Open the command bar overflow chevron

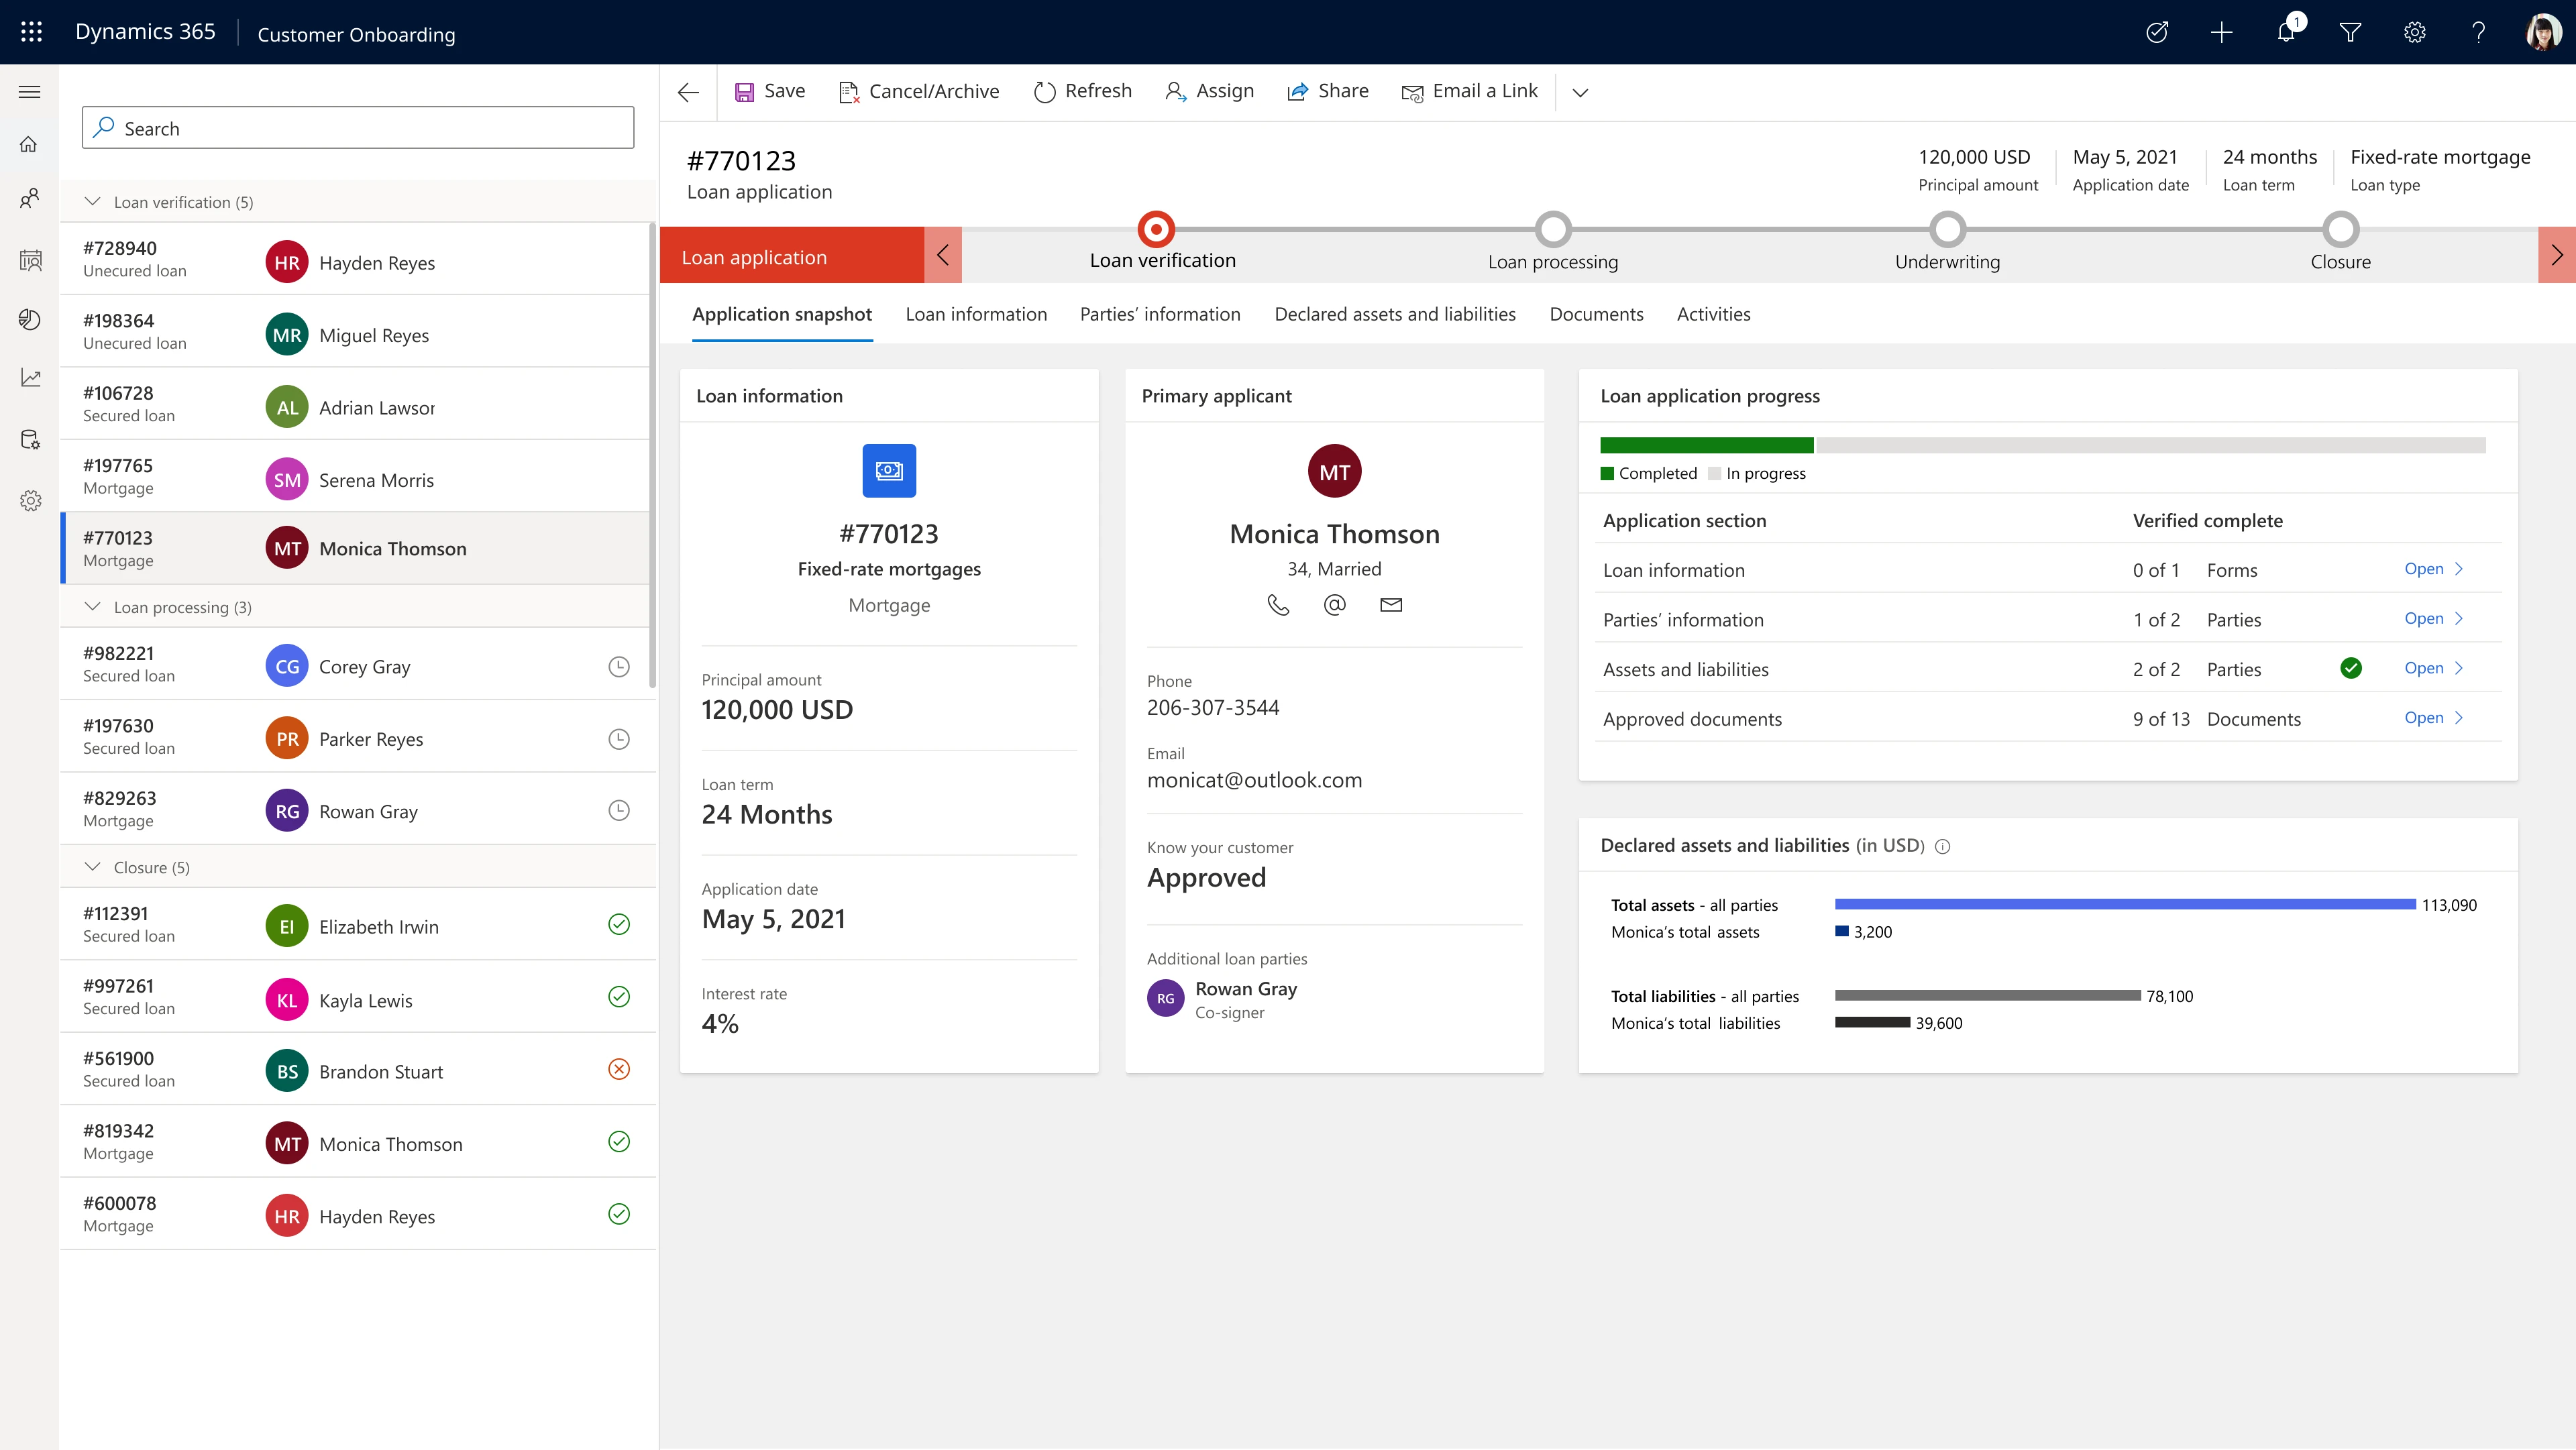1580,92
